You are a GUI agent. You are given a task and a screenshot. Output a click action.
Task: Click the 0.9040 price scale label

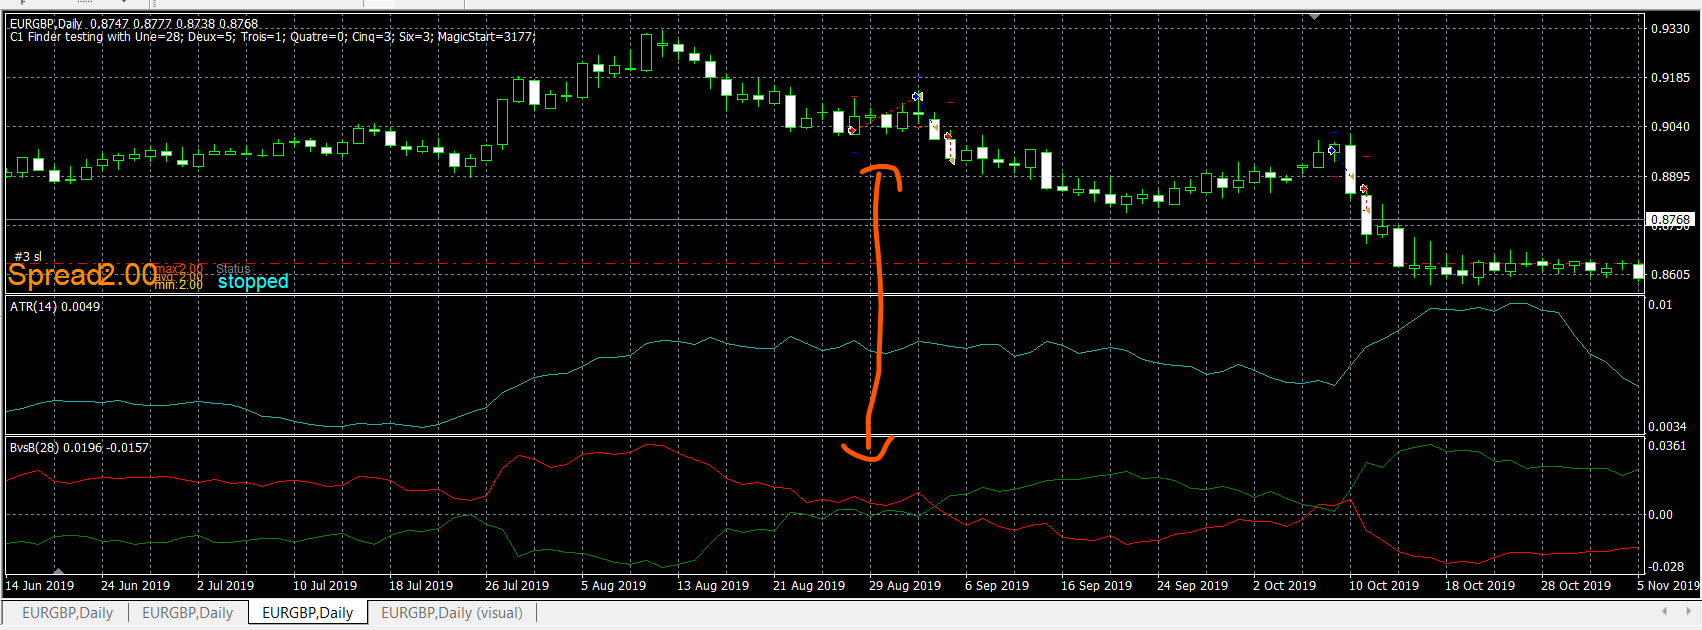pyautogui.click(x=1670, y=127)
